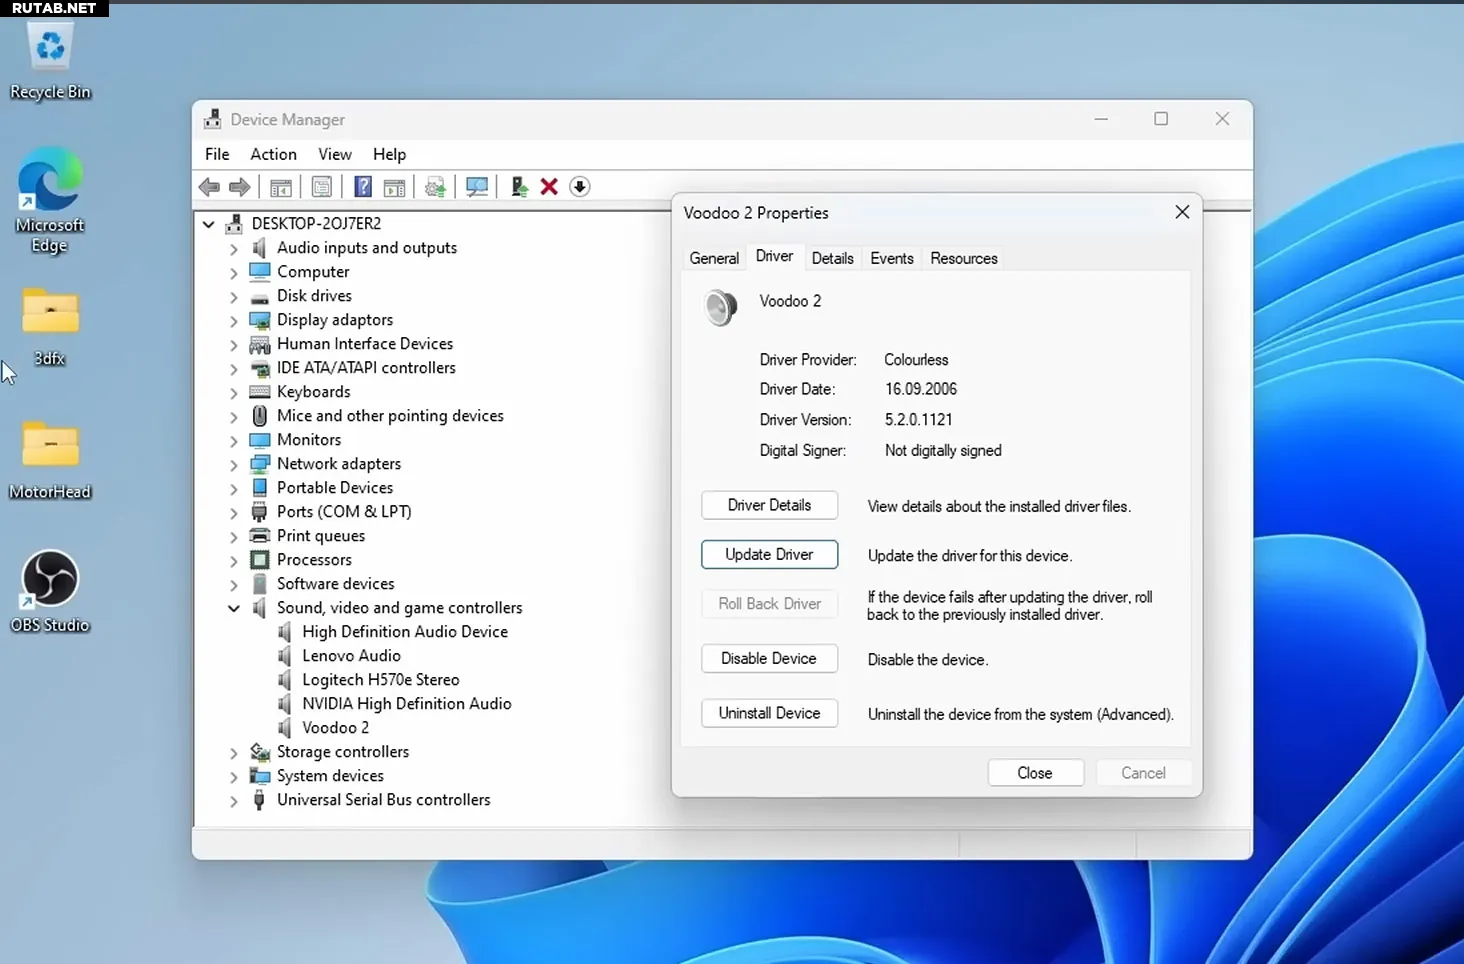Click the scan for hardware changes icon
Image resolution: width=1464 pixels, height=964 pixels.
[x=477, y=187]
